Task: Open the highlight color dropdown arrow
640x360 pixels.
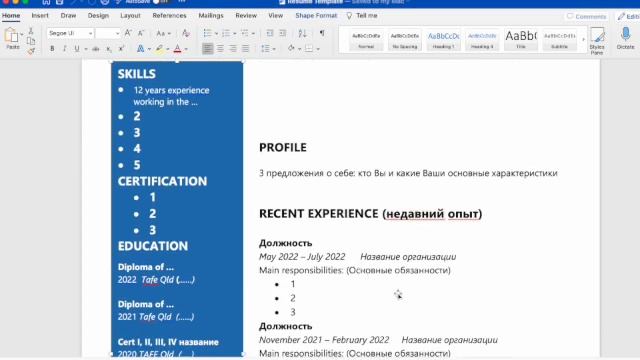Action: click(167, 49)
